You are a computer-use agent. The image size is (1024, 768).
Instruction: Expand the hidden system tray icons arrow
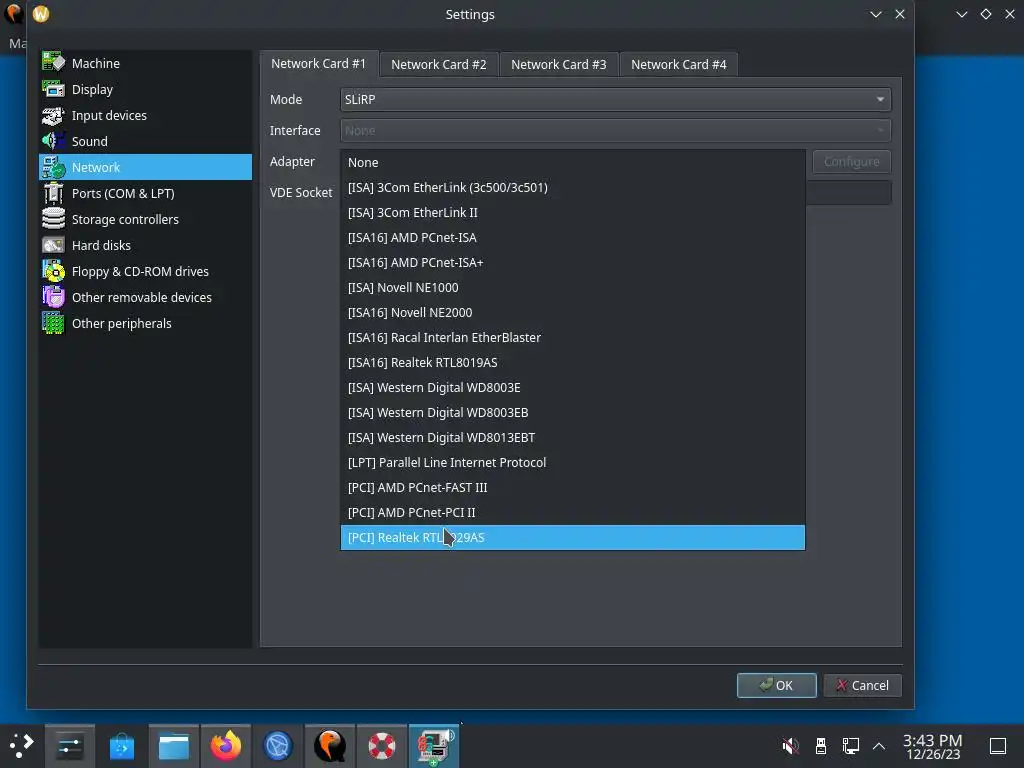[879, 746]
